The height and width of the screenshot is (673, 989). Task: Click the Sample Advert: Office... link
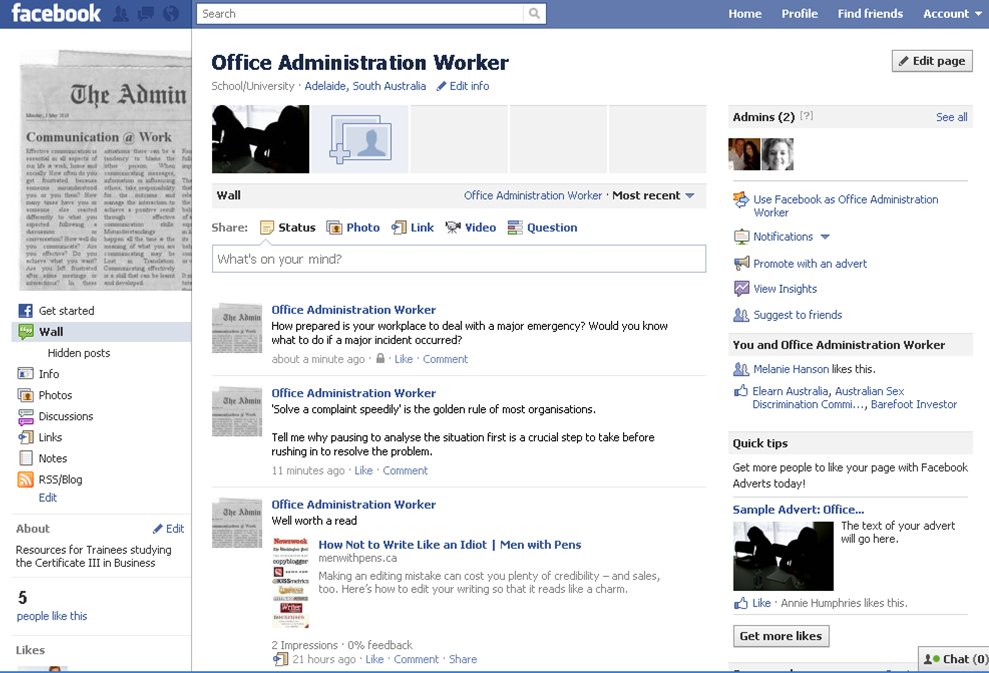pos(798,510)
